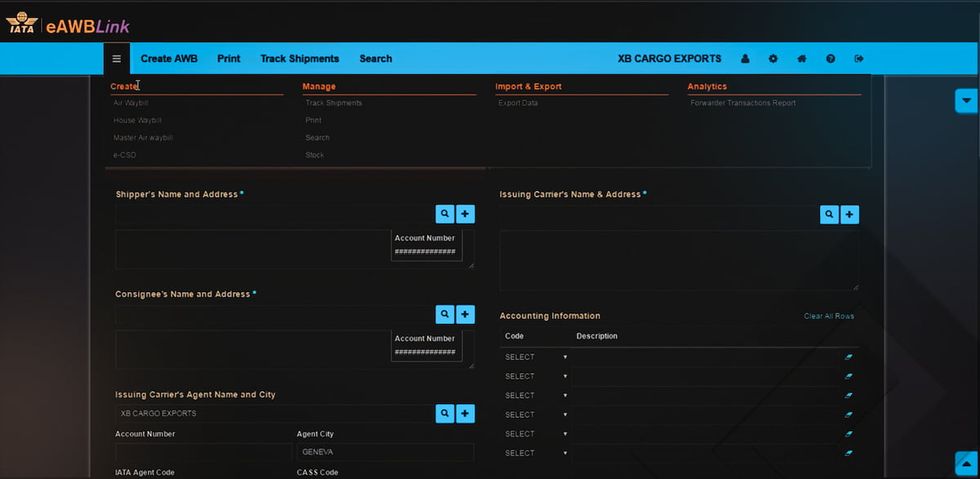Click shipper's name search input field
The width and height of the screenshot is (980, 479).
(274, 214)
